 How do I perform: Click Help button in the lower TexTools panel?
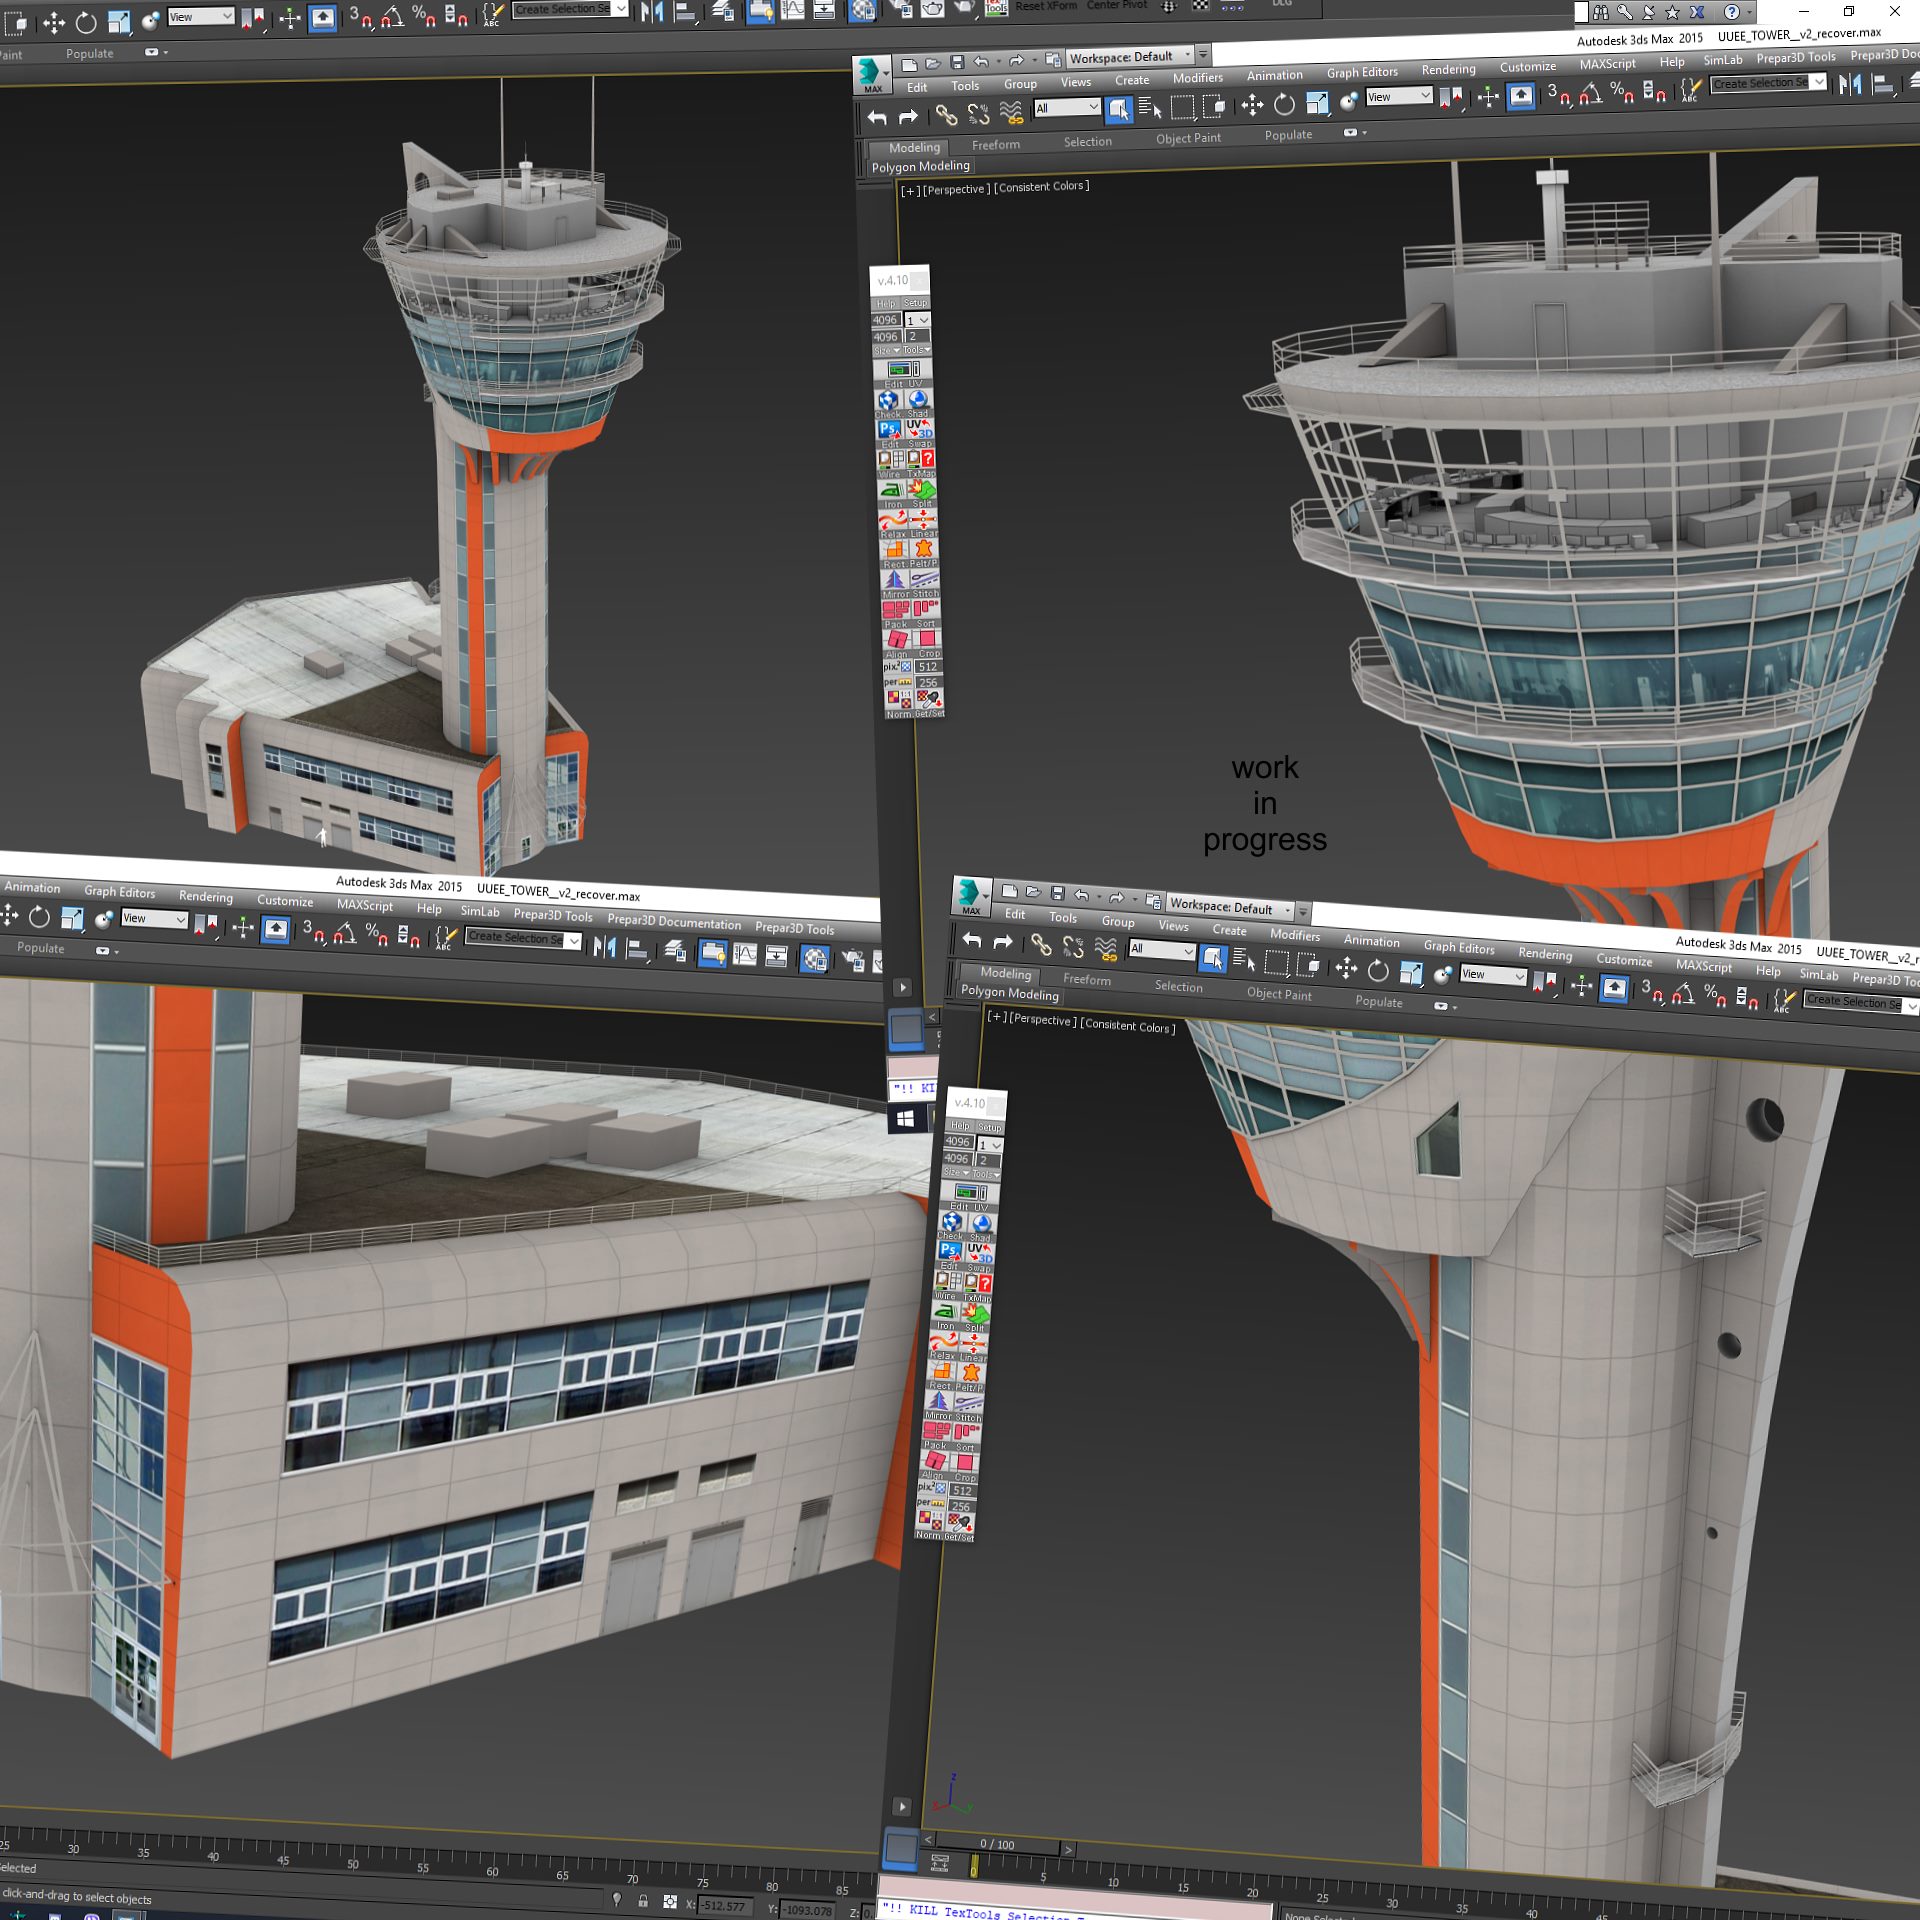click(x=960, y=1125)
